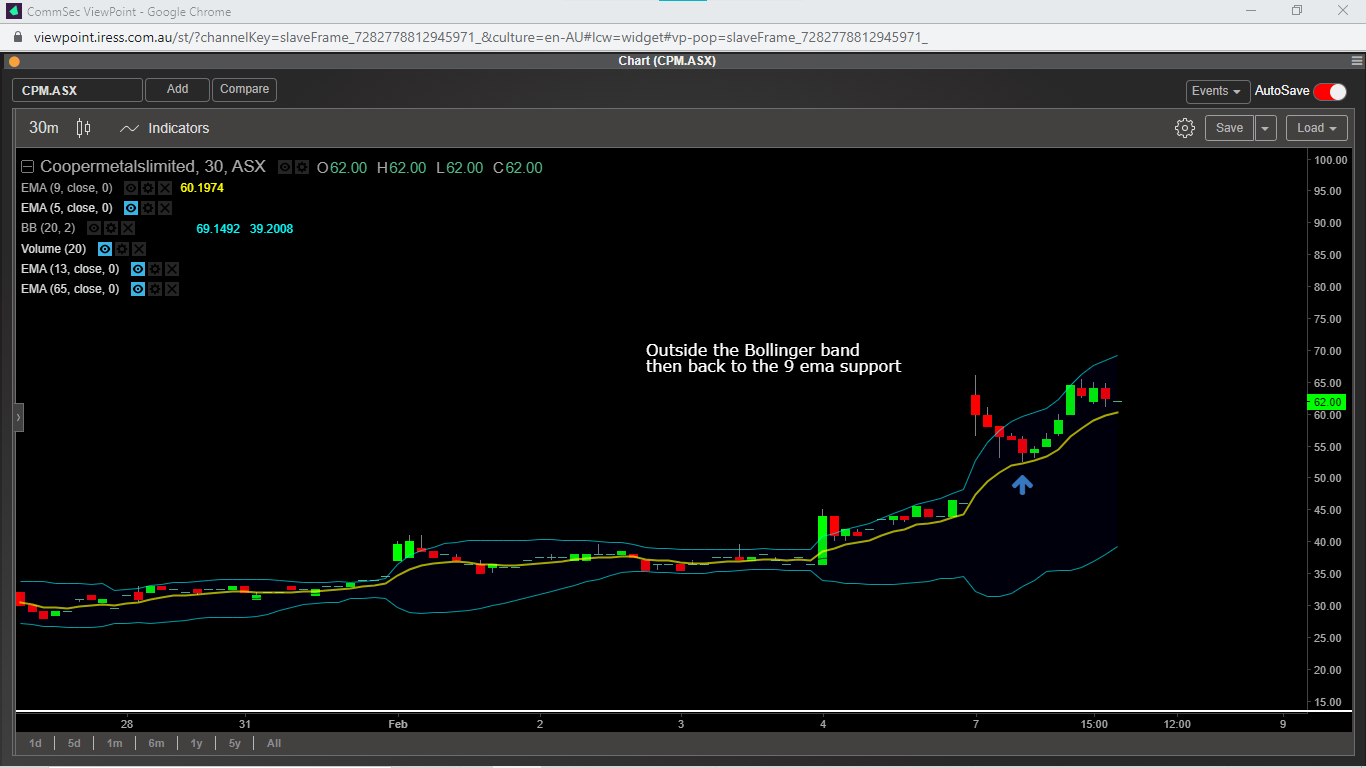Select the 5y time range
Image resolution: width=1366 pixels, height=768 pixels.
[x=235, y=743]
